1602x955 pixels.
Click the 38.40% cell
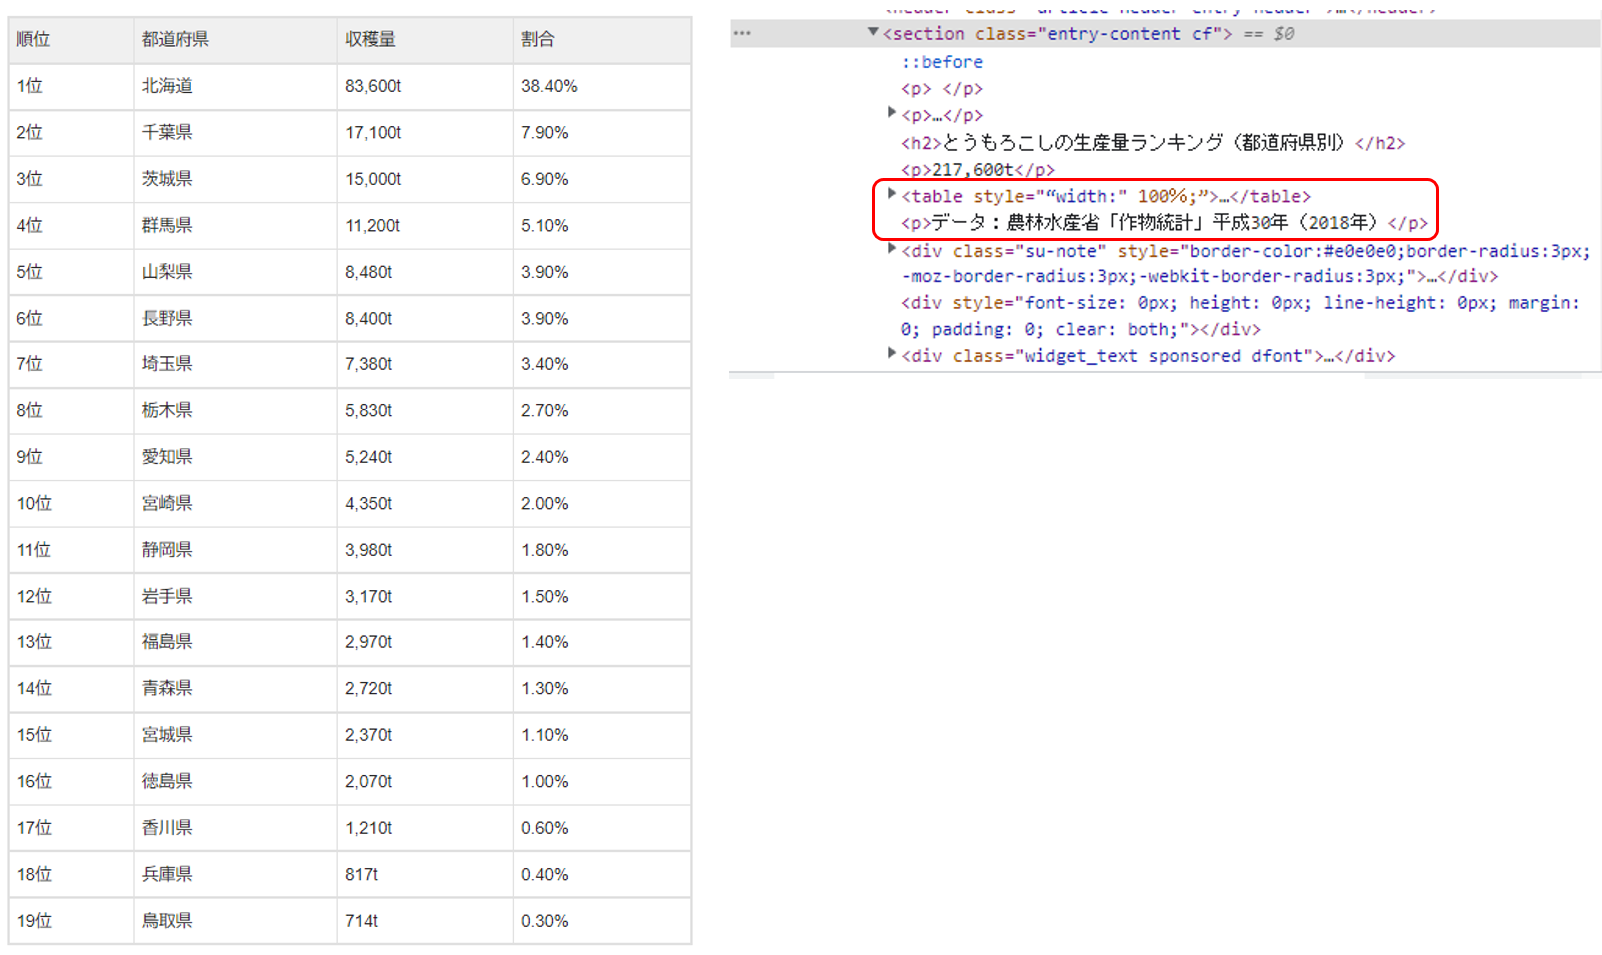(x=602, y=87)
